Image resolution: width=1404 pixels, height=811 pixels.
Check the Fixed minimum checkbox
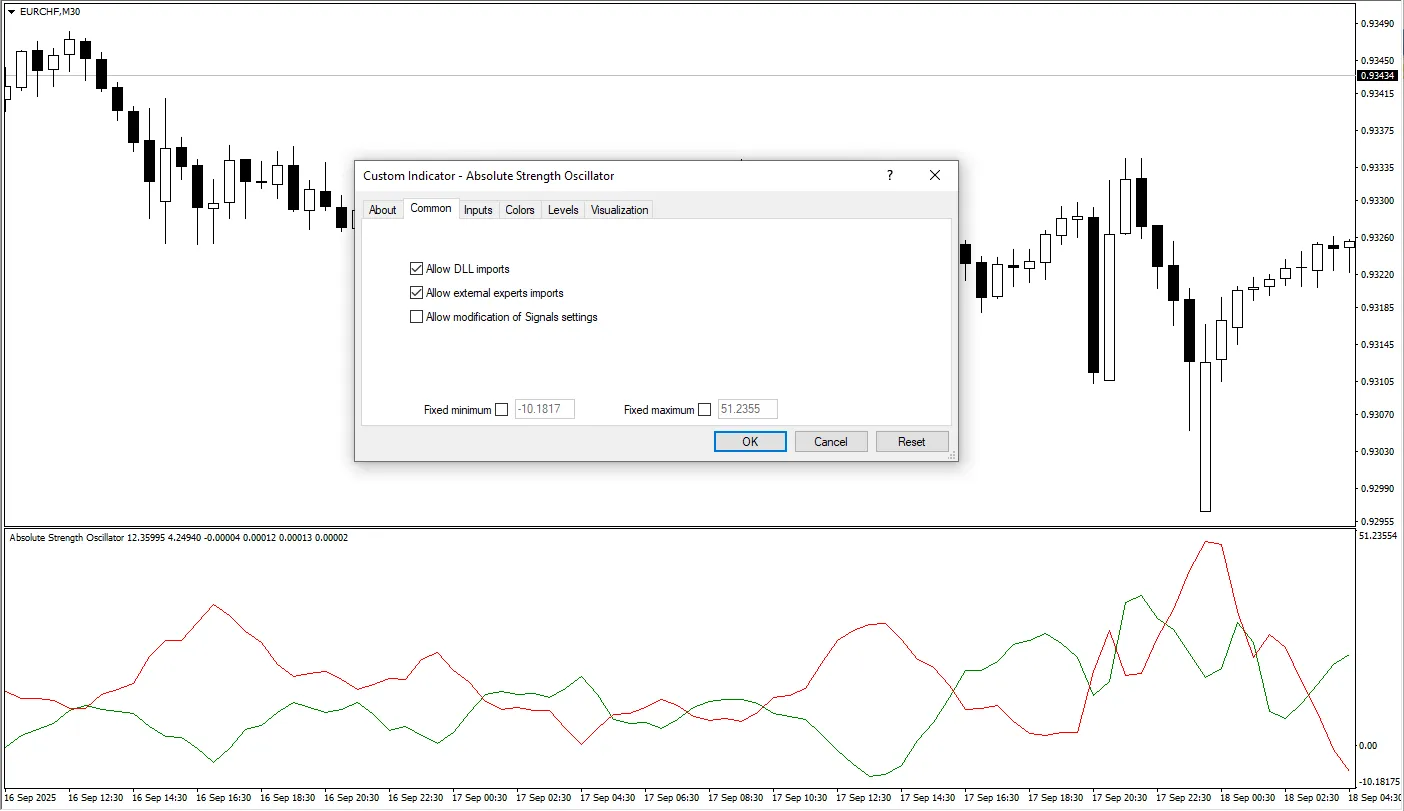point(502,409)
